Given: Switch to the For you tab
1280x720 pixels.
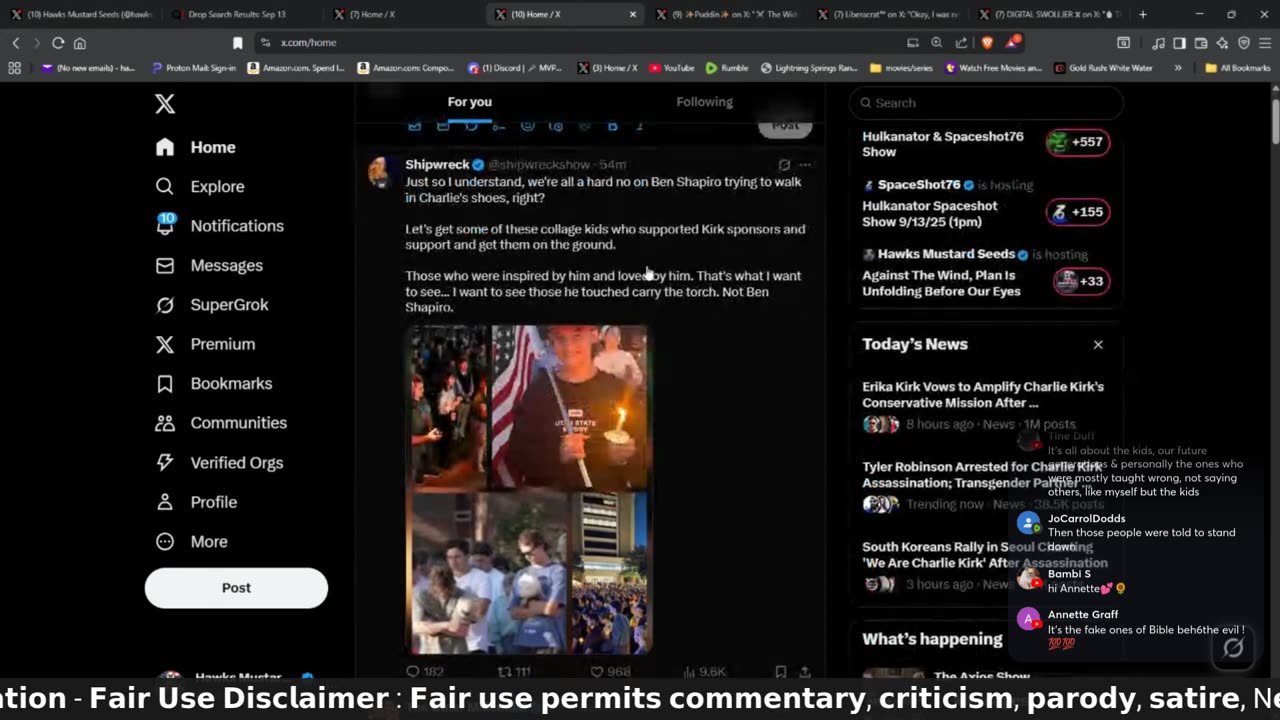Looking at the screenshot, I should (469, 102).
